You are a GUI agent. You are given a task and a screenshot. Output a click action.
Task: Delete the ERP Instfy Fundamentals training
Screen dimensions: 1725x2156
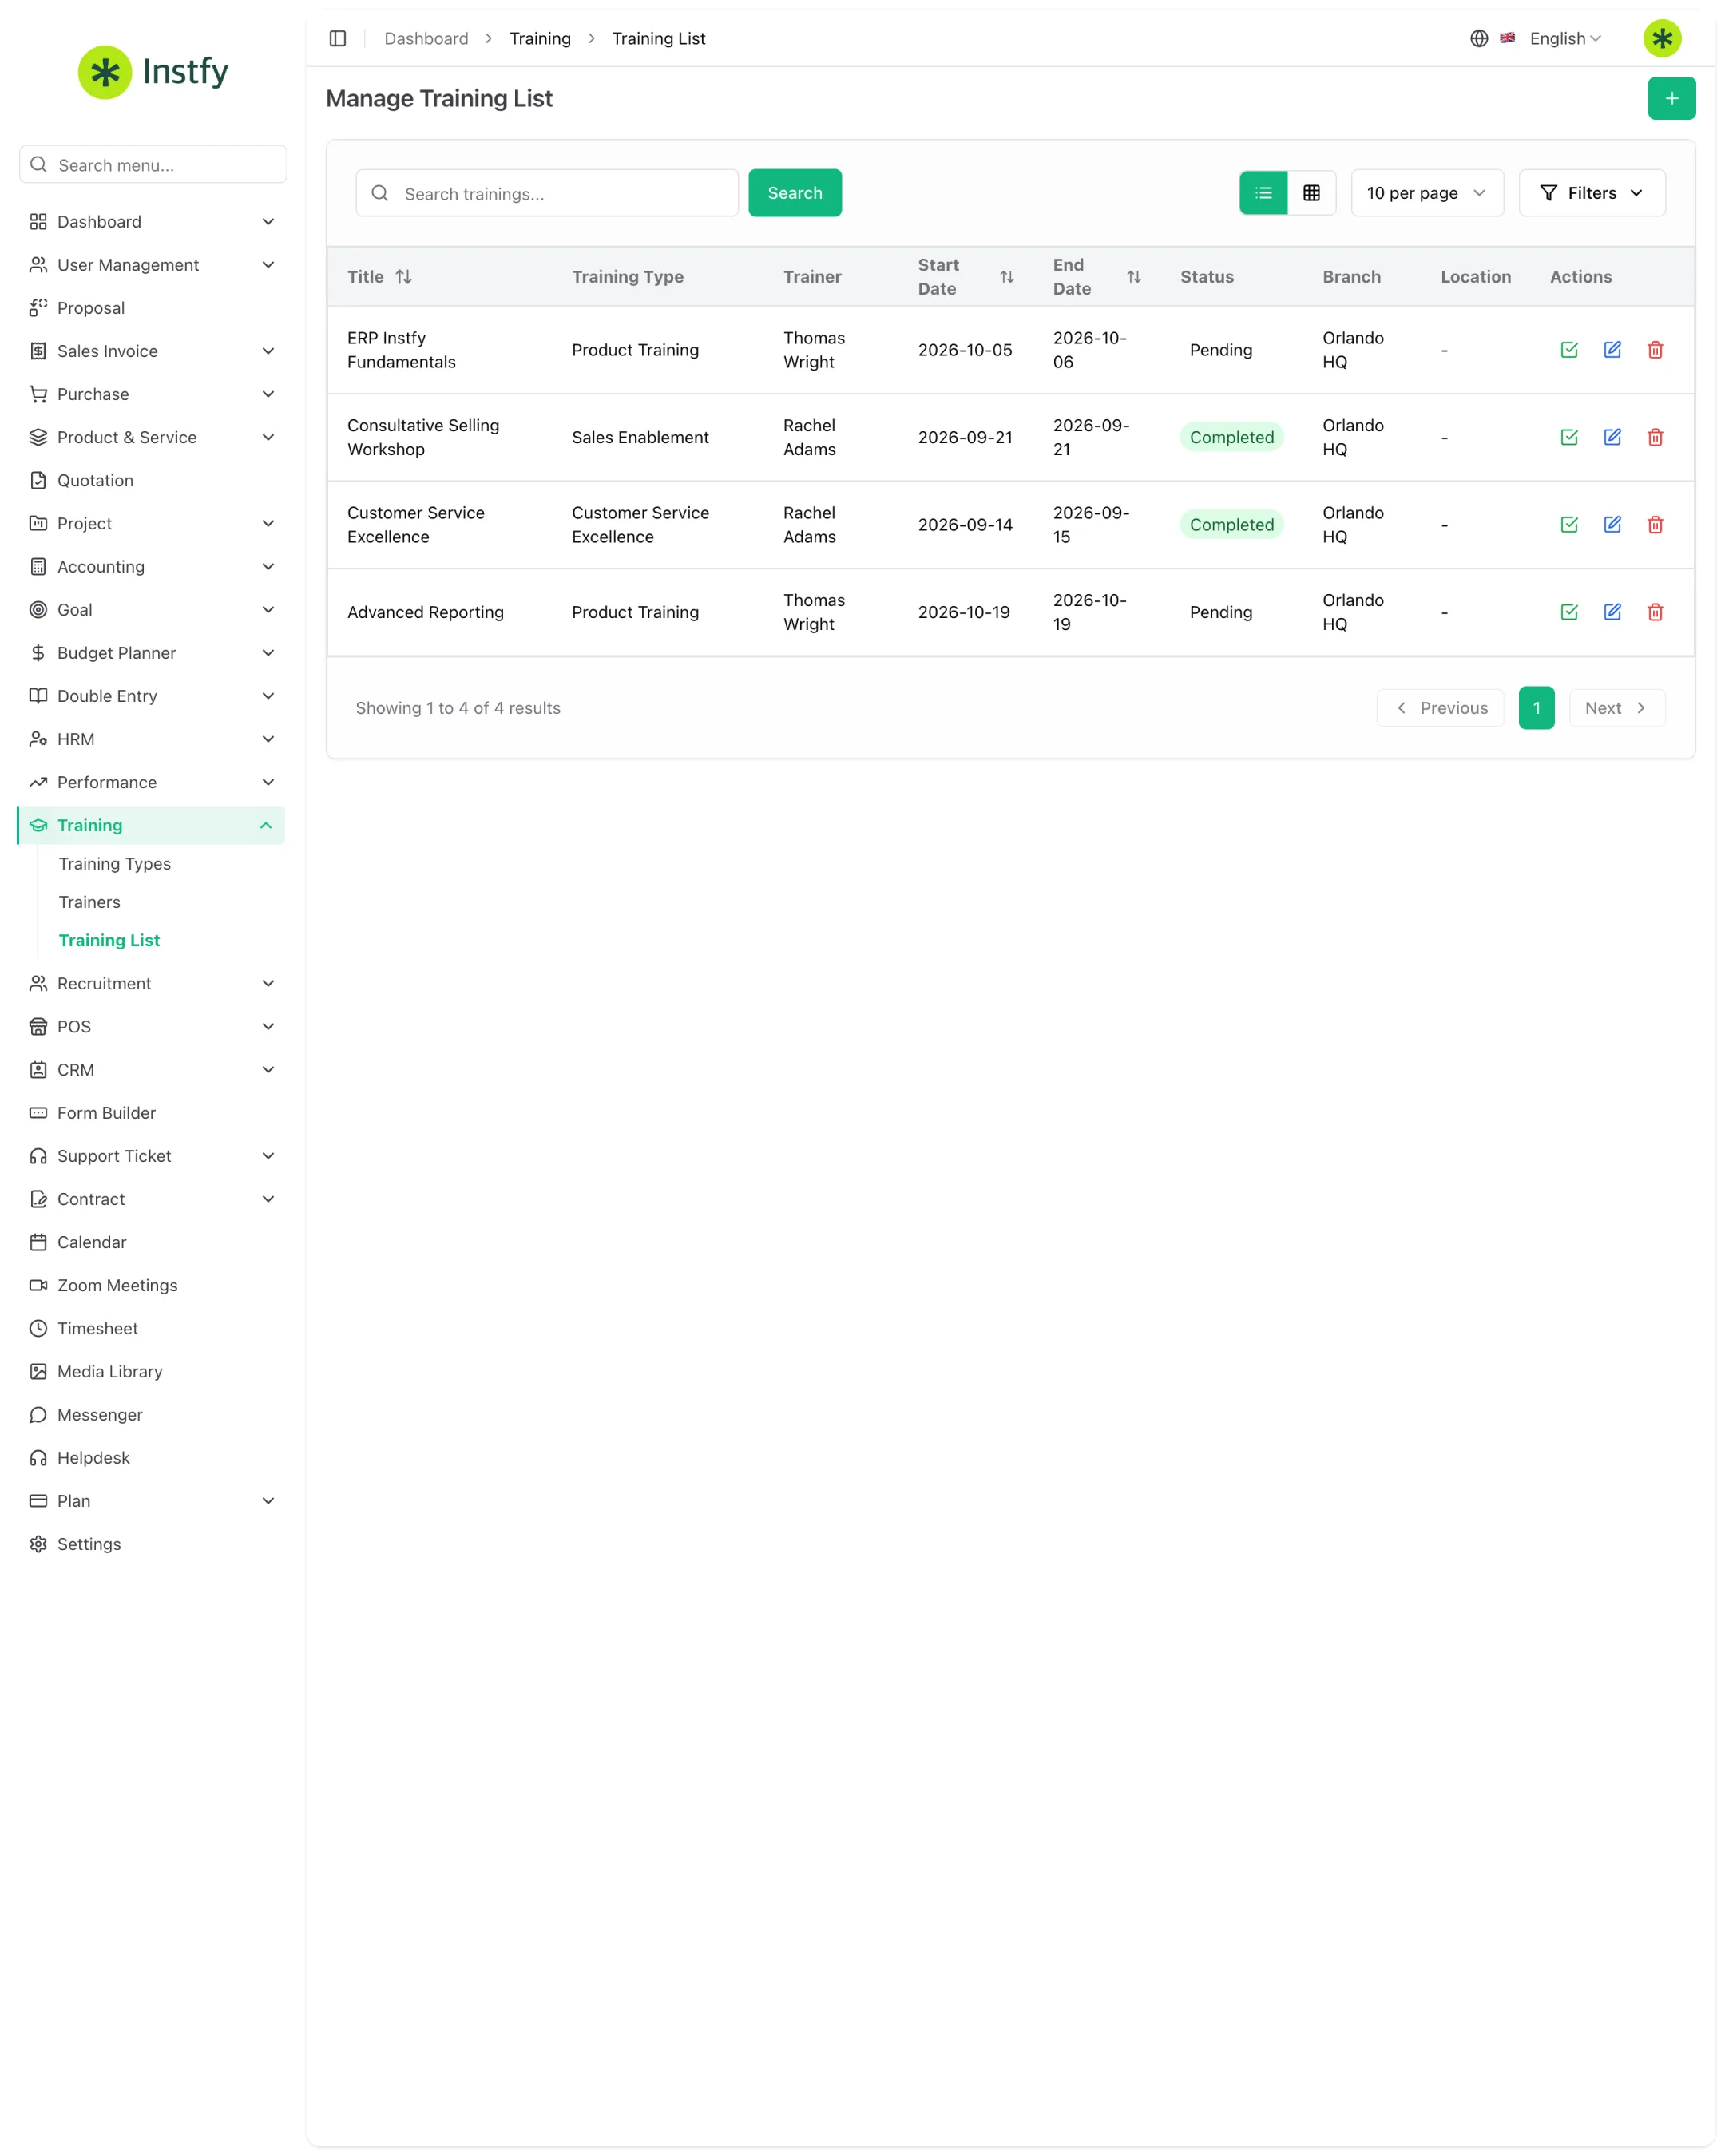1655,350
